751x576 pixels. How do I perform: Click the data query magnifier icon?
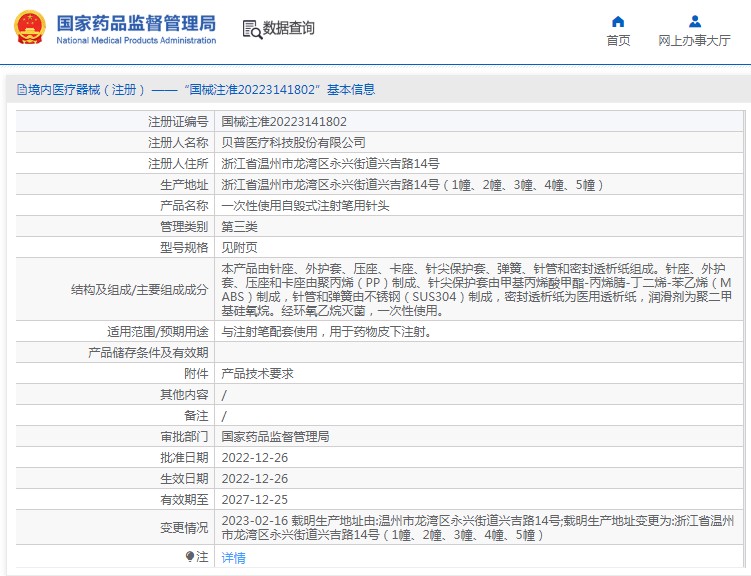click(x=252, y=29)
